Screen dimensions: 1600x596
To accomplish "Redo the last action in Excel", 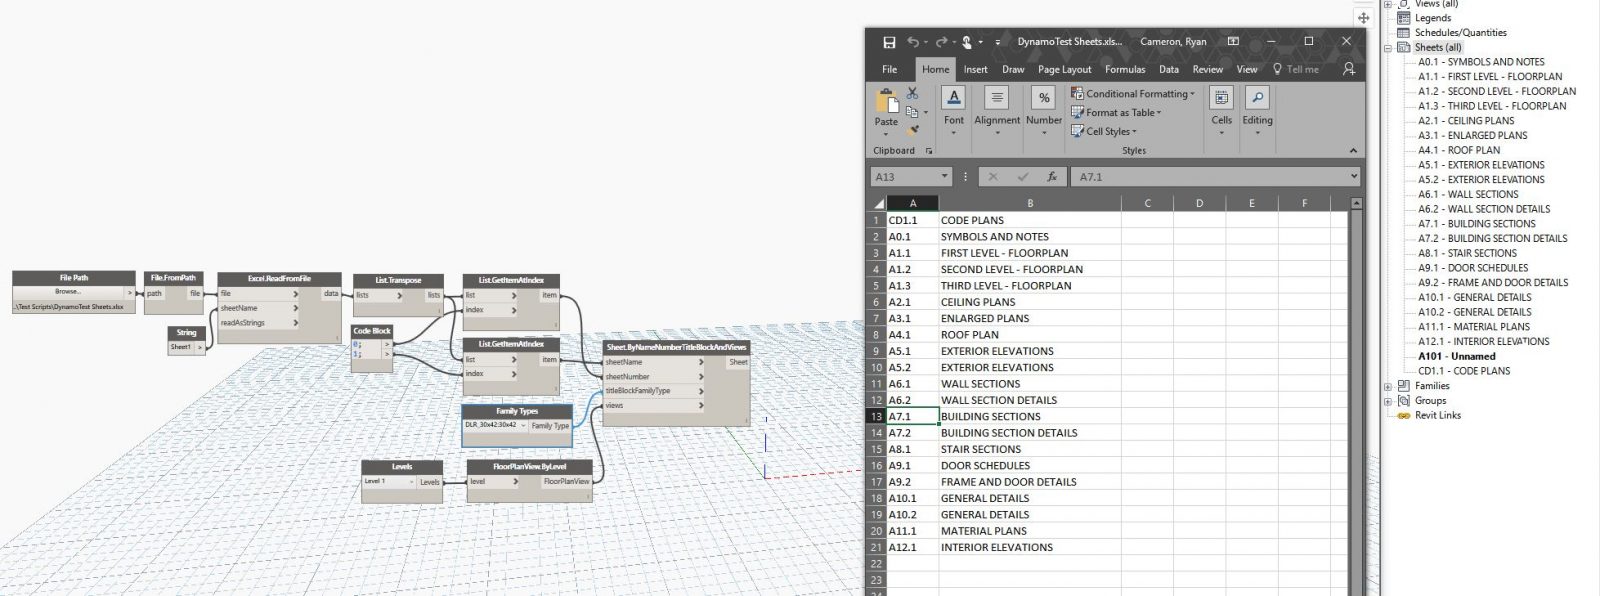I will tap(941, 42).
